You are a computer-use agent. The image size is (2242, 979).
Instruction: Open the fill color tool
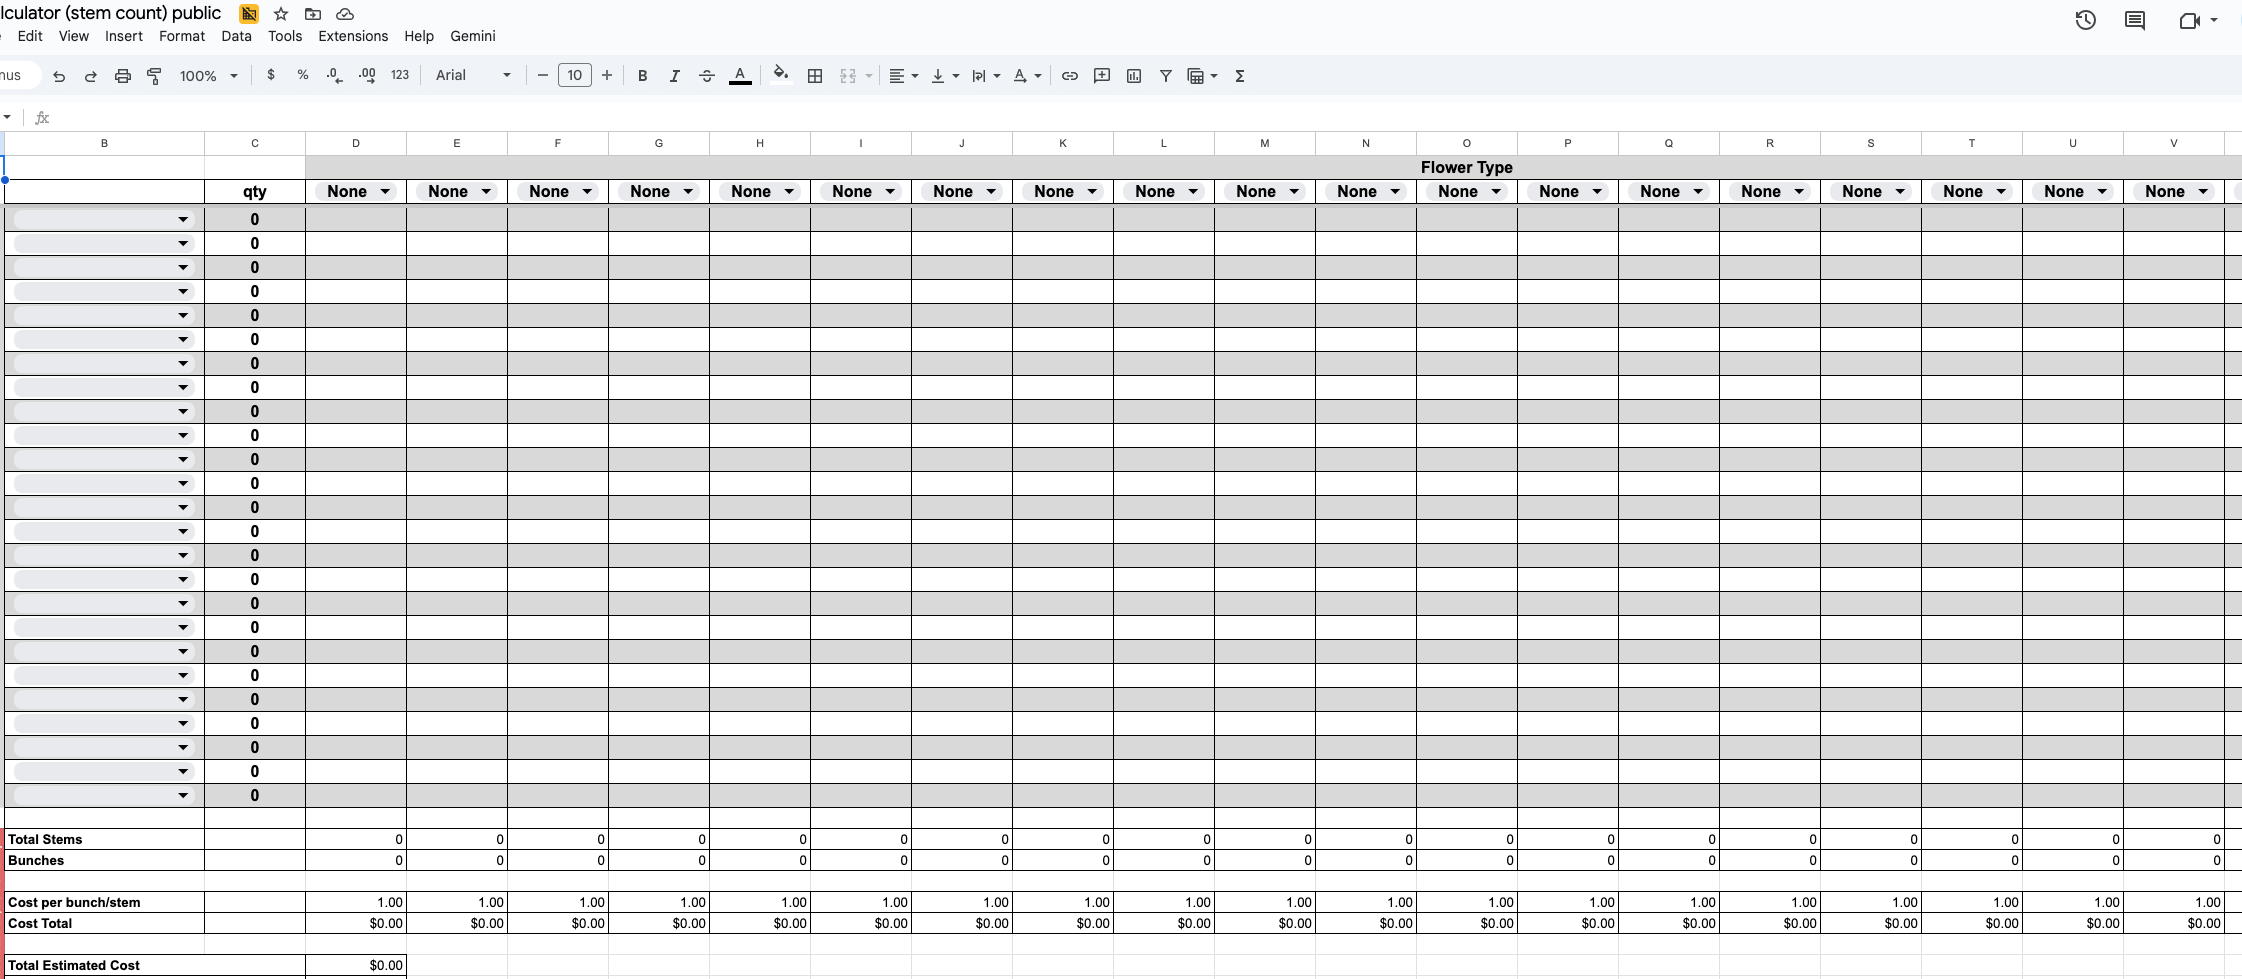(x=780, y=74)
